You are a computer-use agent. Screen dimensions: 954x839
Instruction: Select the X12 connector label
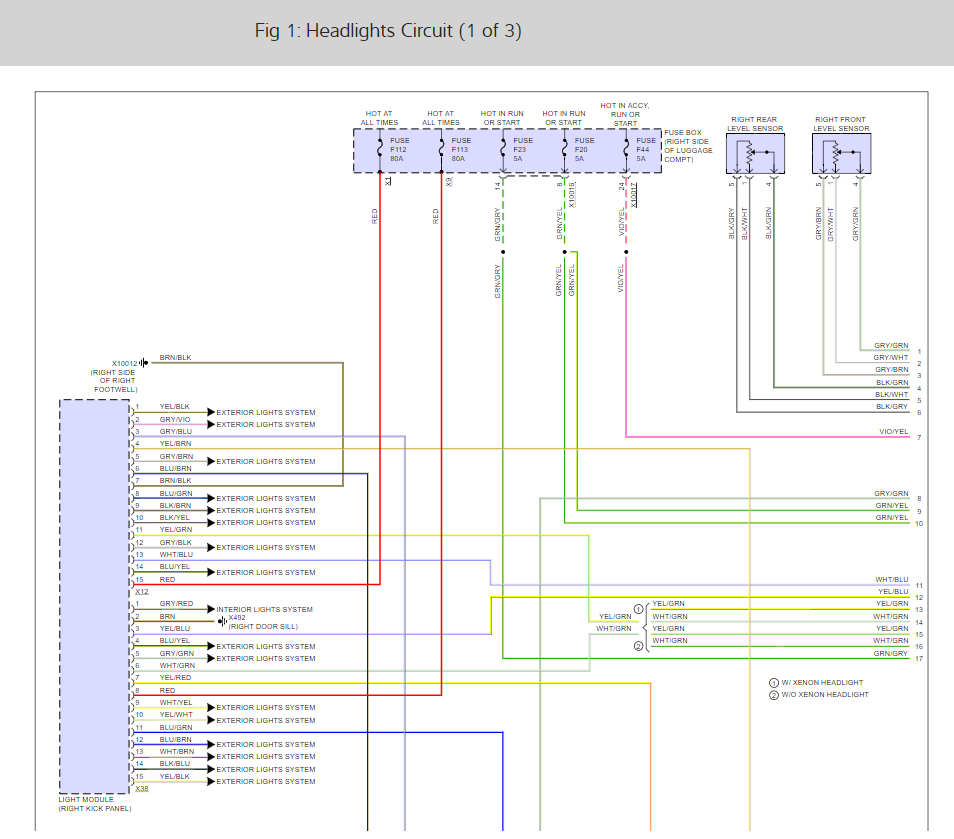[x=142, y=591]
